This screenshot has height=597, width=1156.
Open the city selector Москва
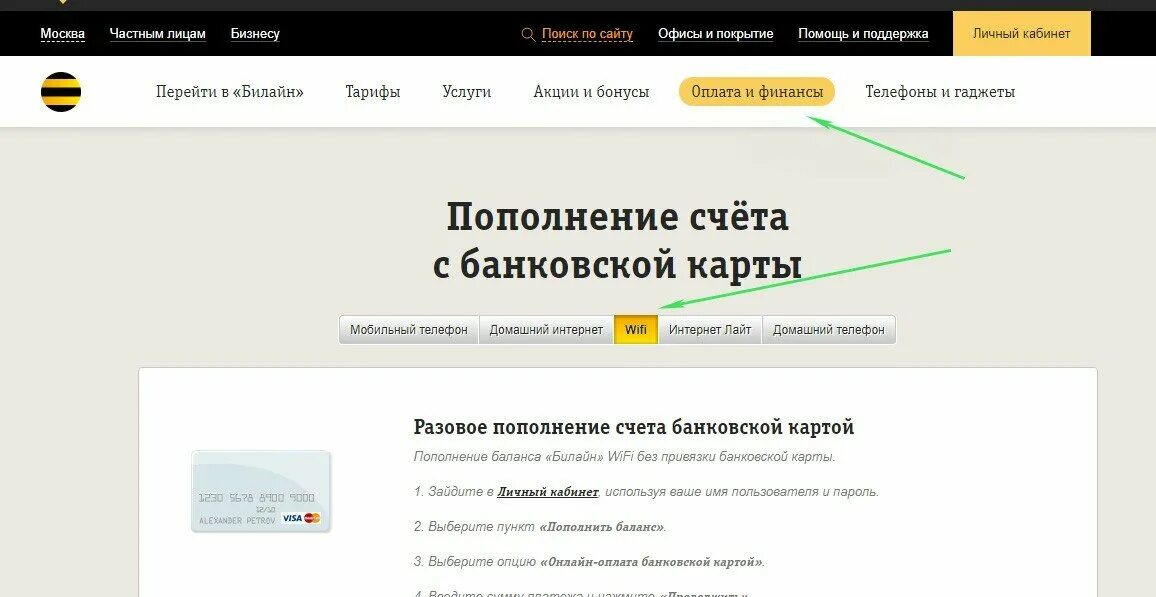click(63, 33)
